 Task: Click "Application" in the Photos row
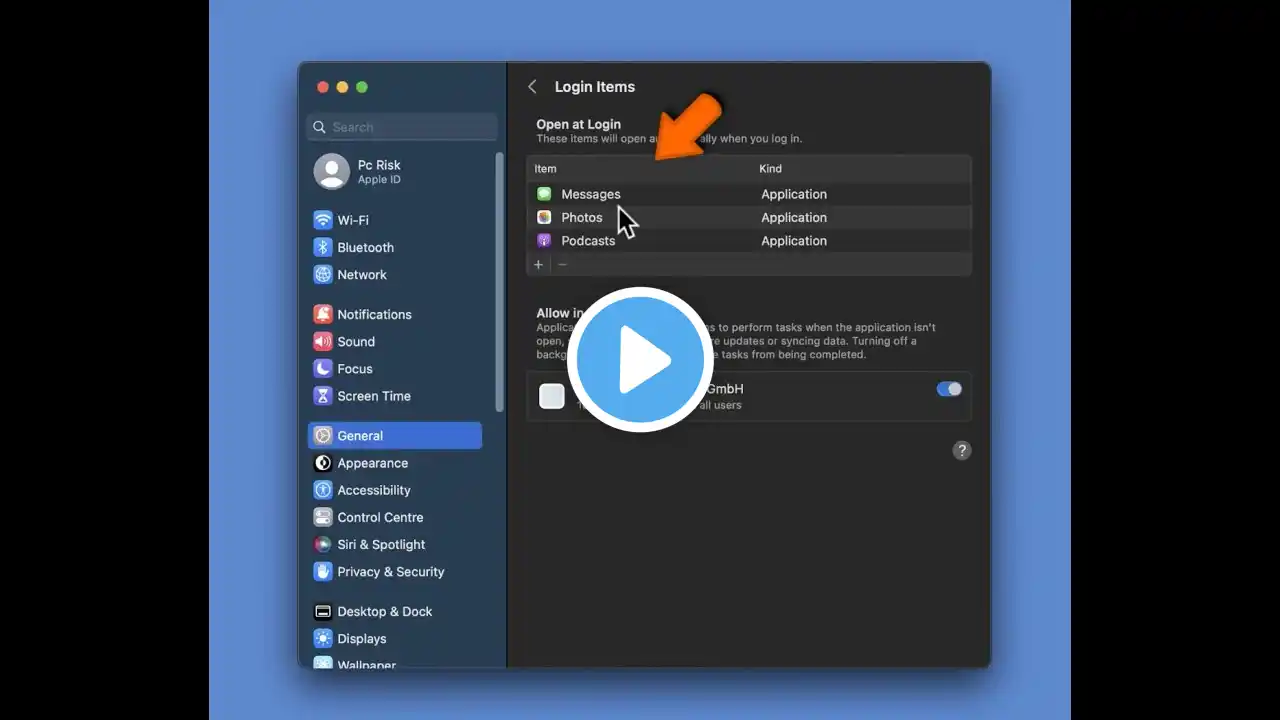point(794,217)
